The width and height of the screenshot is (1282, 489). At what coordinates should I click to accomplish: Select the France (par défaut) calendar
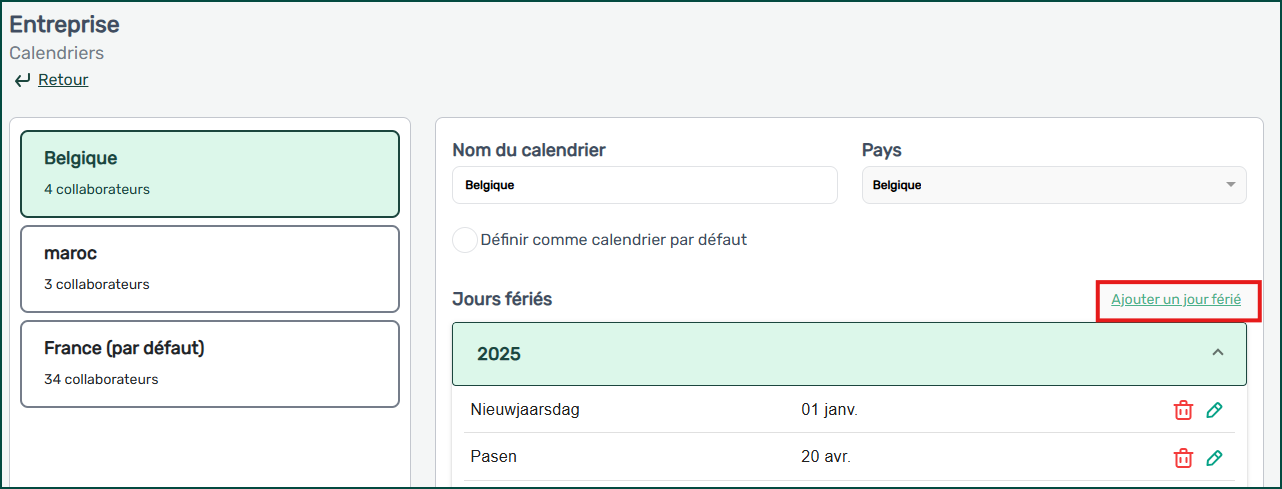coord(210,364)
